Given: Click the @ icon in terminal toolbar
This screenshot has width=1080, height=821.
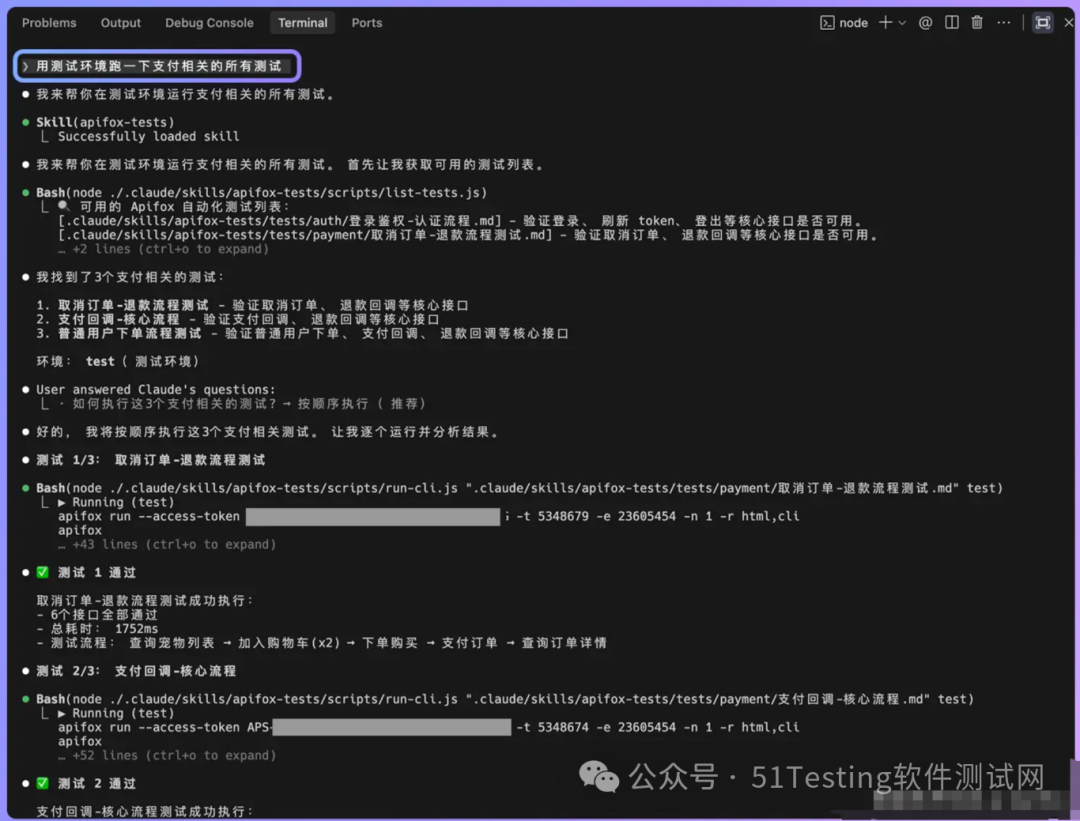Looking at the screenshot, I should [925, 23].
